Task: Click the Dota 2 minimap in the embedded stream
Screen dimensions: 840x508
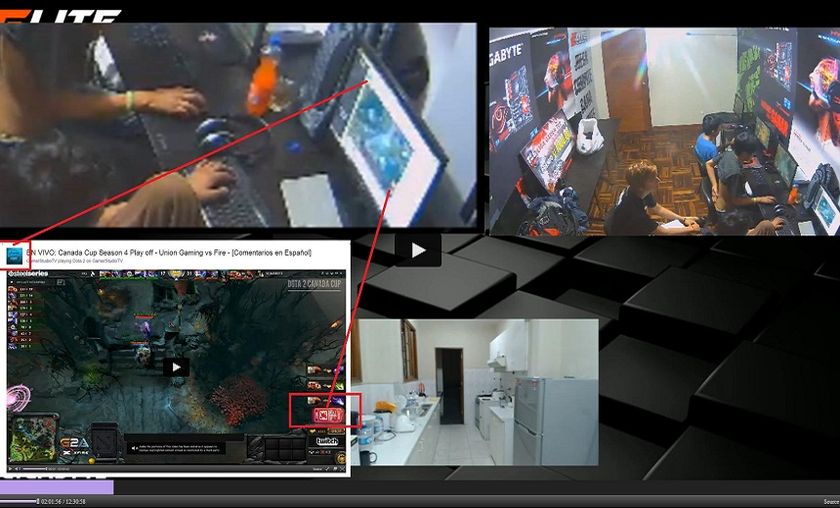Action: pyautogui.click(x=33, y=438)
